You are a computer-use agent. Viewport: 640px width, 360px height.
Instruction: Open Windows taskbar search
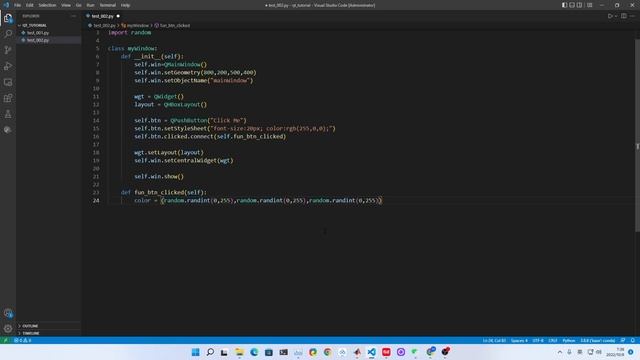click(x=210, y=352)
